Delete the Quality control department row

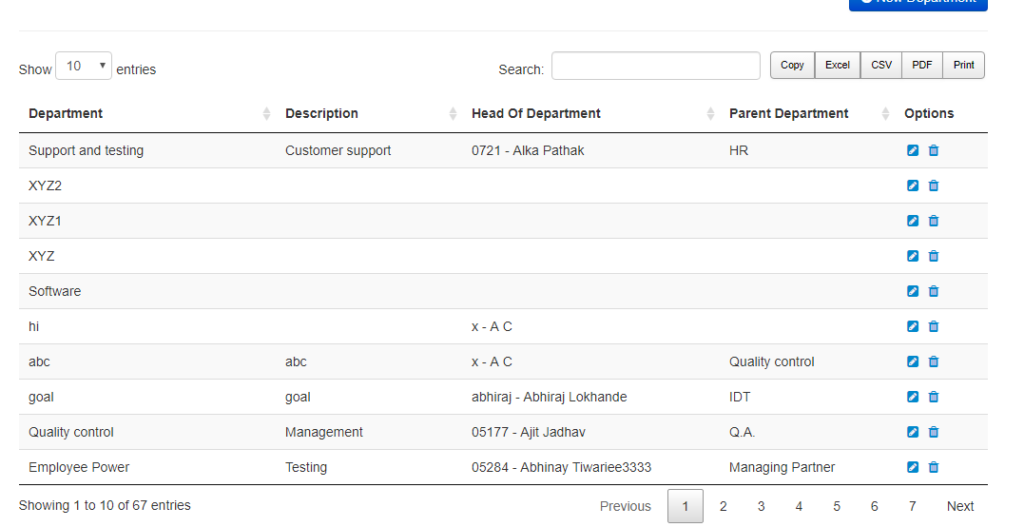click(x=933, y=432)
